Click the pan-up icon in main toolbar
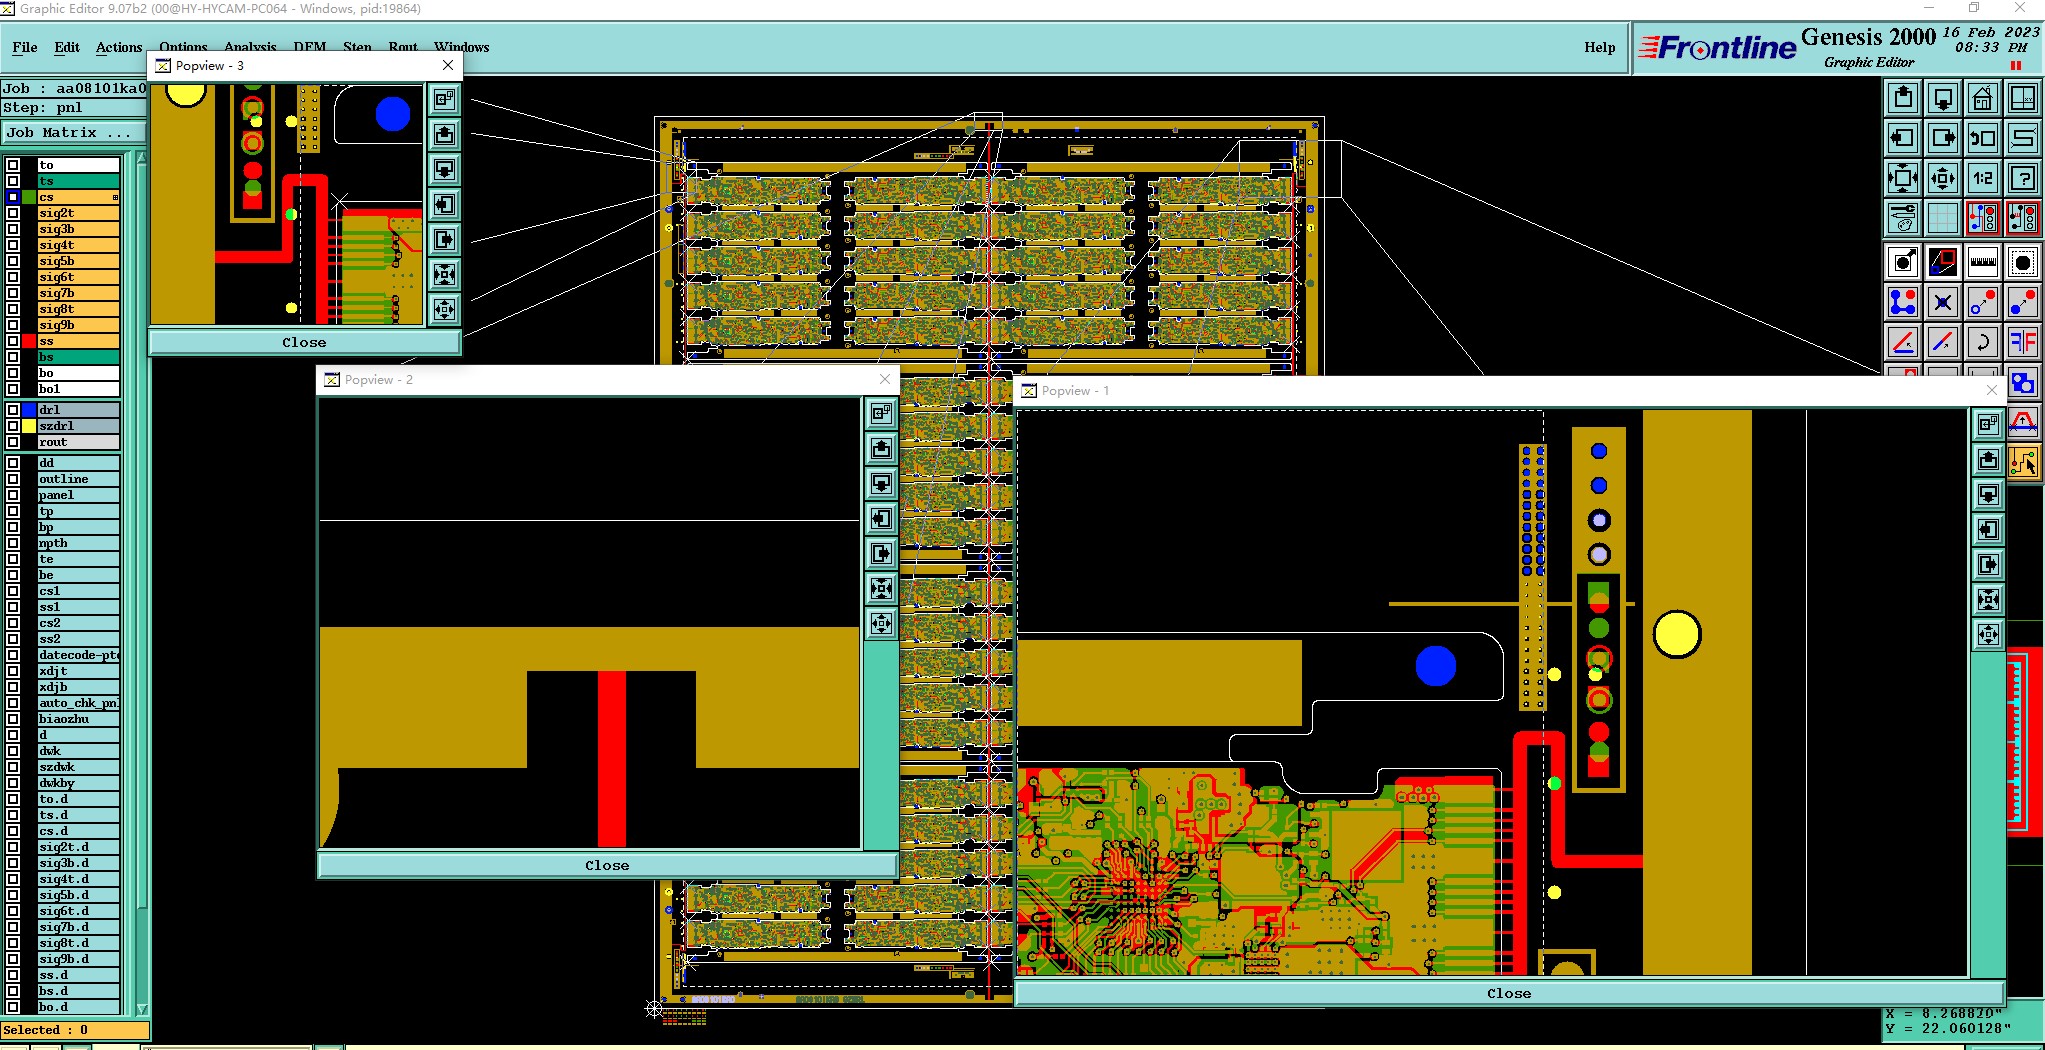This screenshot has width=2045, height=1050. 1903,98
